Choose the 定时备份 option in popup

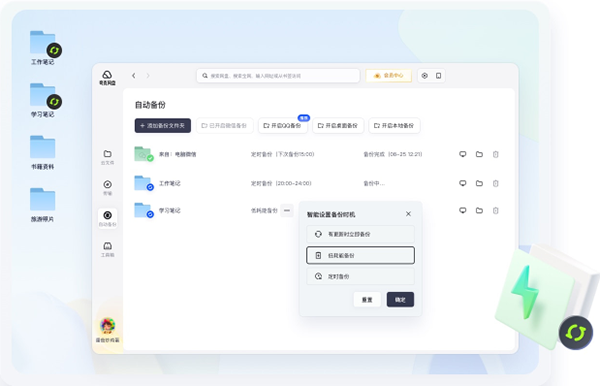click(x=360, y=276)
